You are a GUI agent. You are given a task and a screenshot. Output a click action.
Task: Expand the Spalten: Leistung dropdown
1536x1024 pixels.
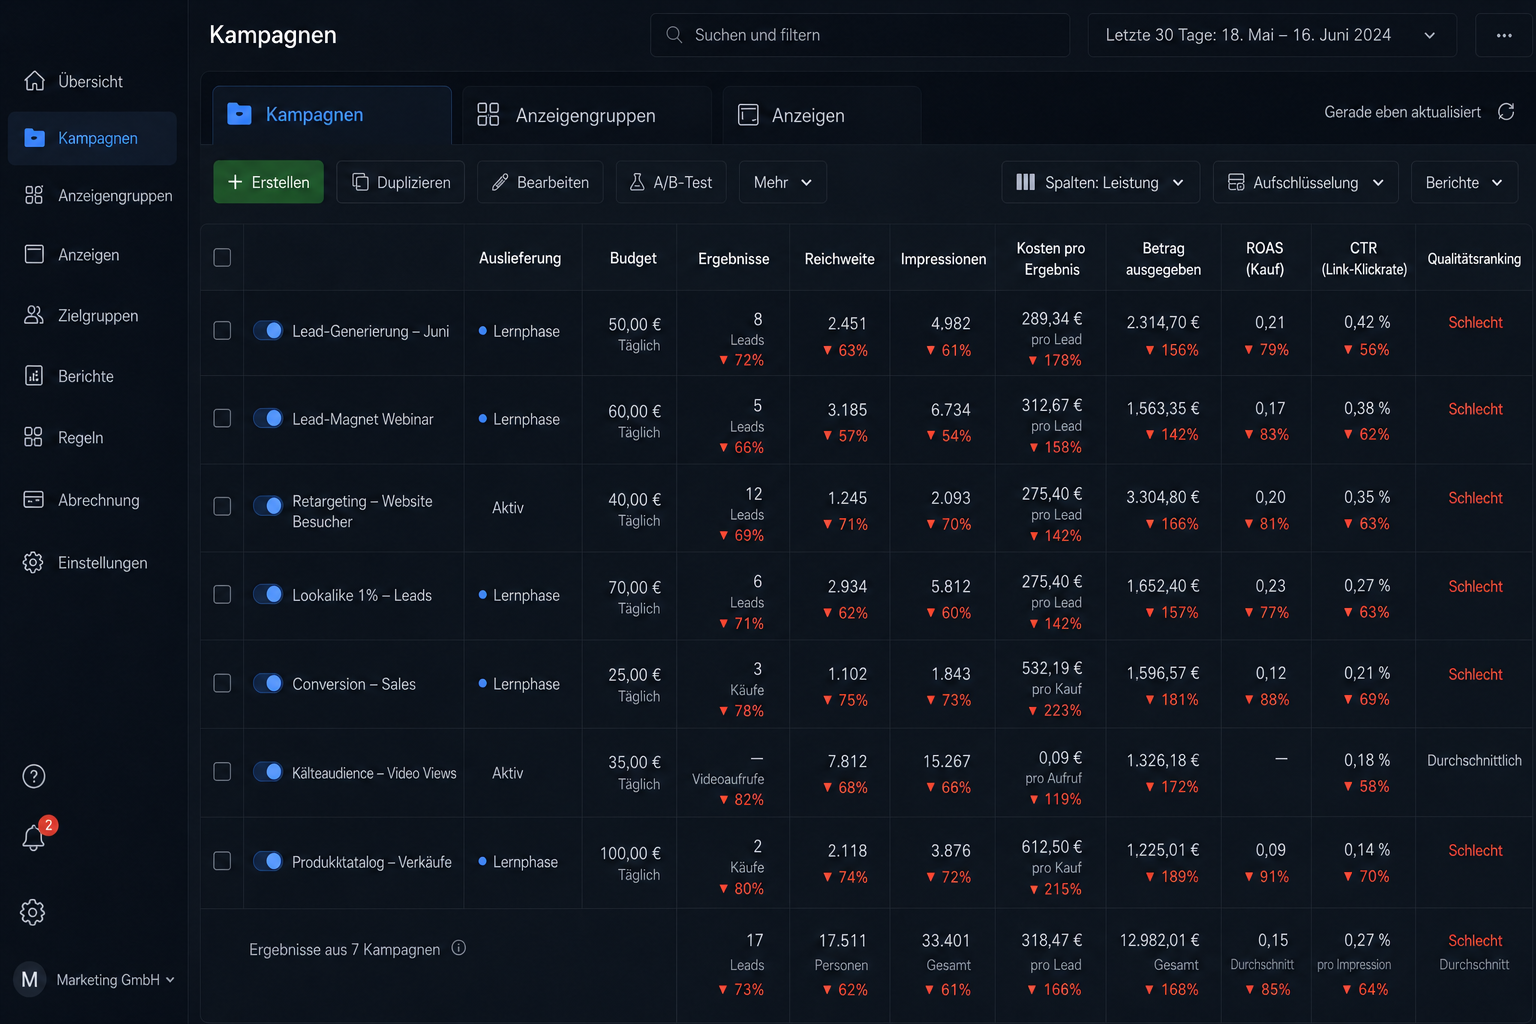tap(1100, 182)
